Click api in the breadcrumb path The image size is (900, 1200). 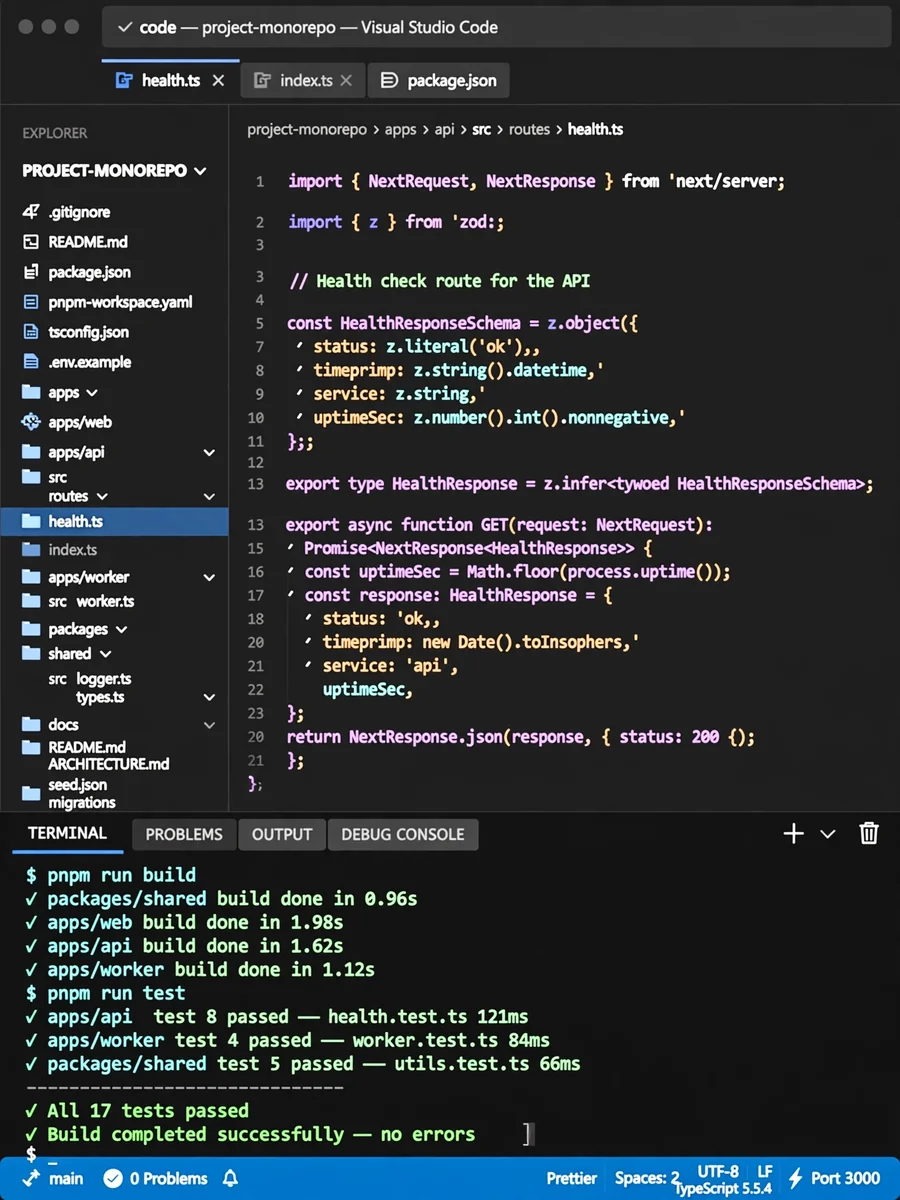pos(444,129)
